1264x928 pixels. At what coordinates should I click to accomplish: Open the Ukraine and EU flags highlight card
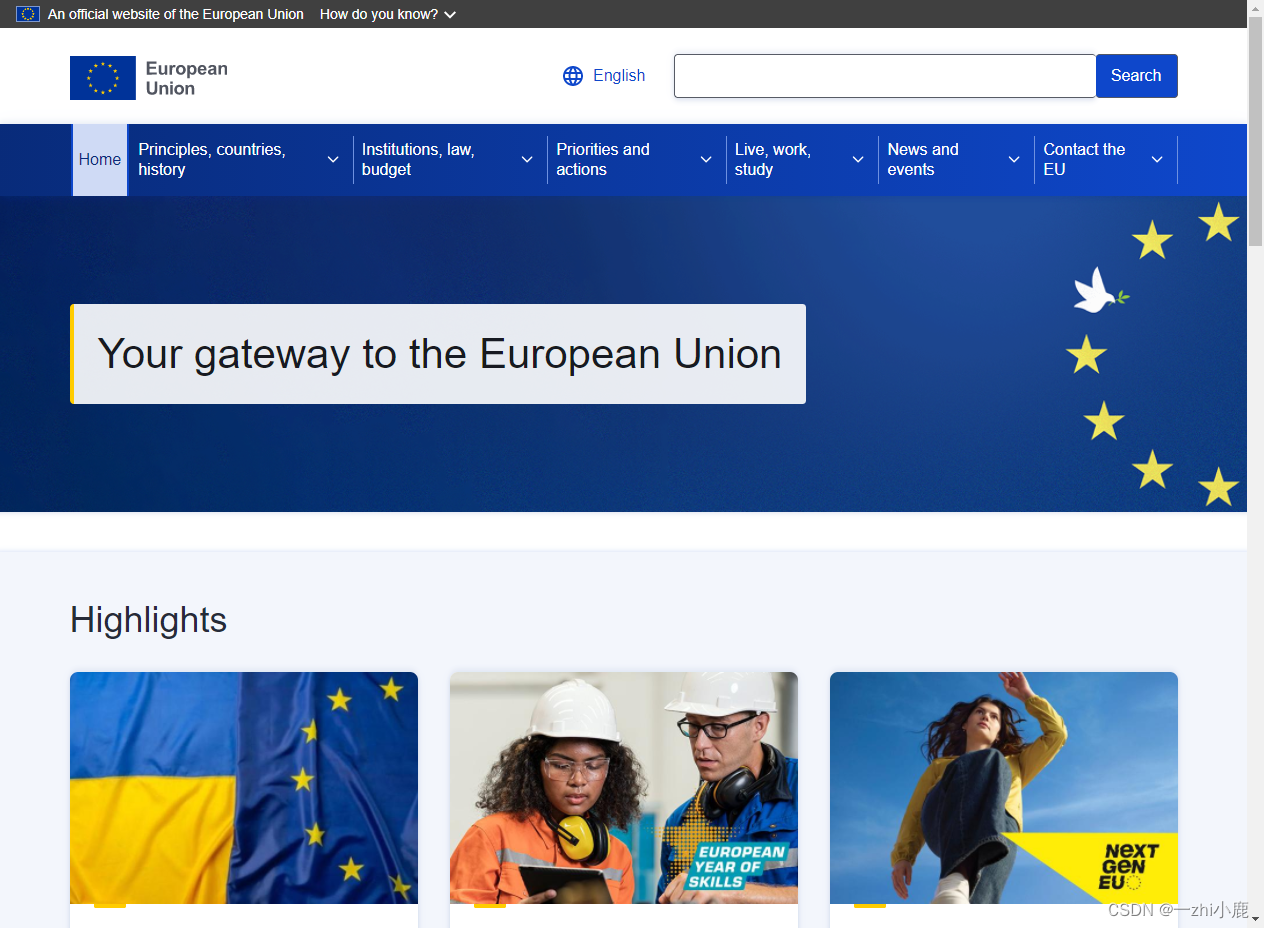pyautogui.click(x=244, y=788)
